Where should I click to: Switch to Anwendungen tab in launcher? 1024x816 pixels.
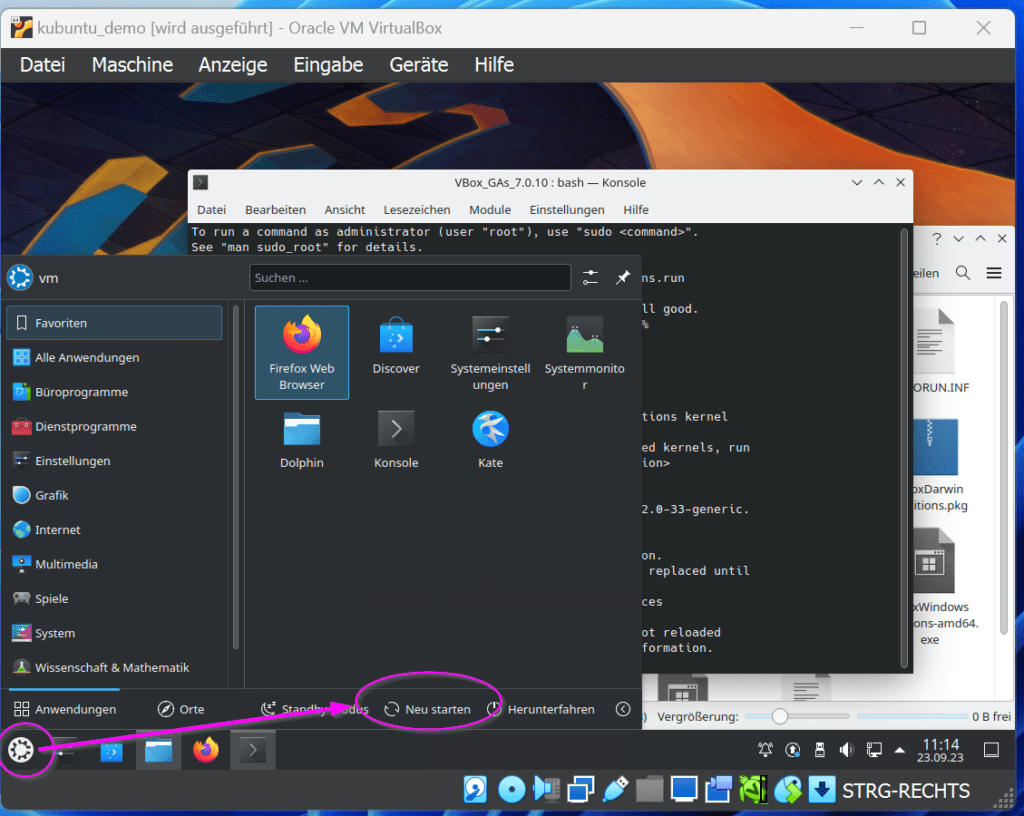point(65,709)
